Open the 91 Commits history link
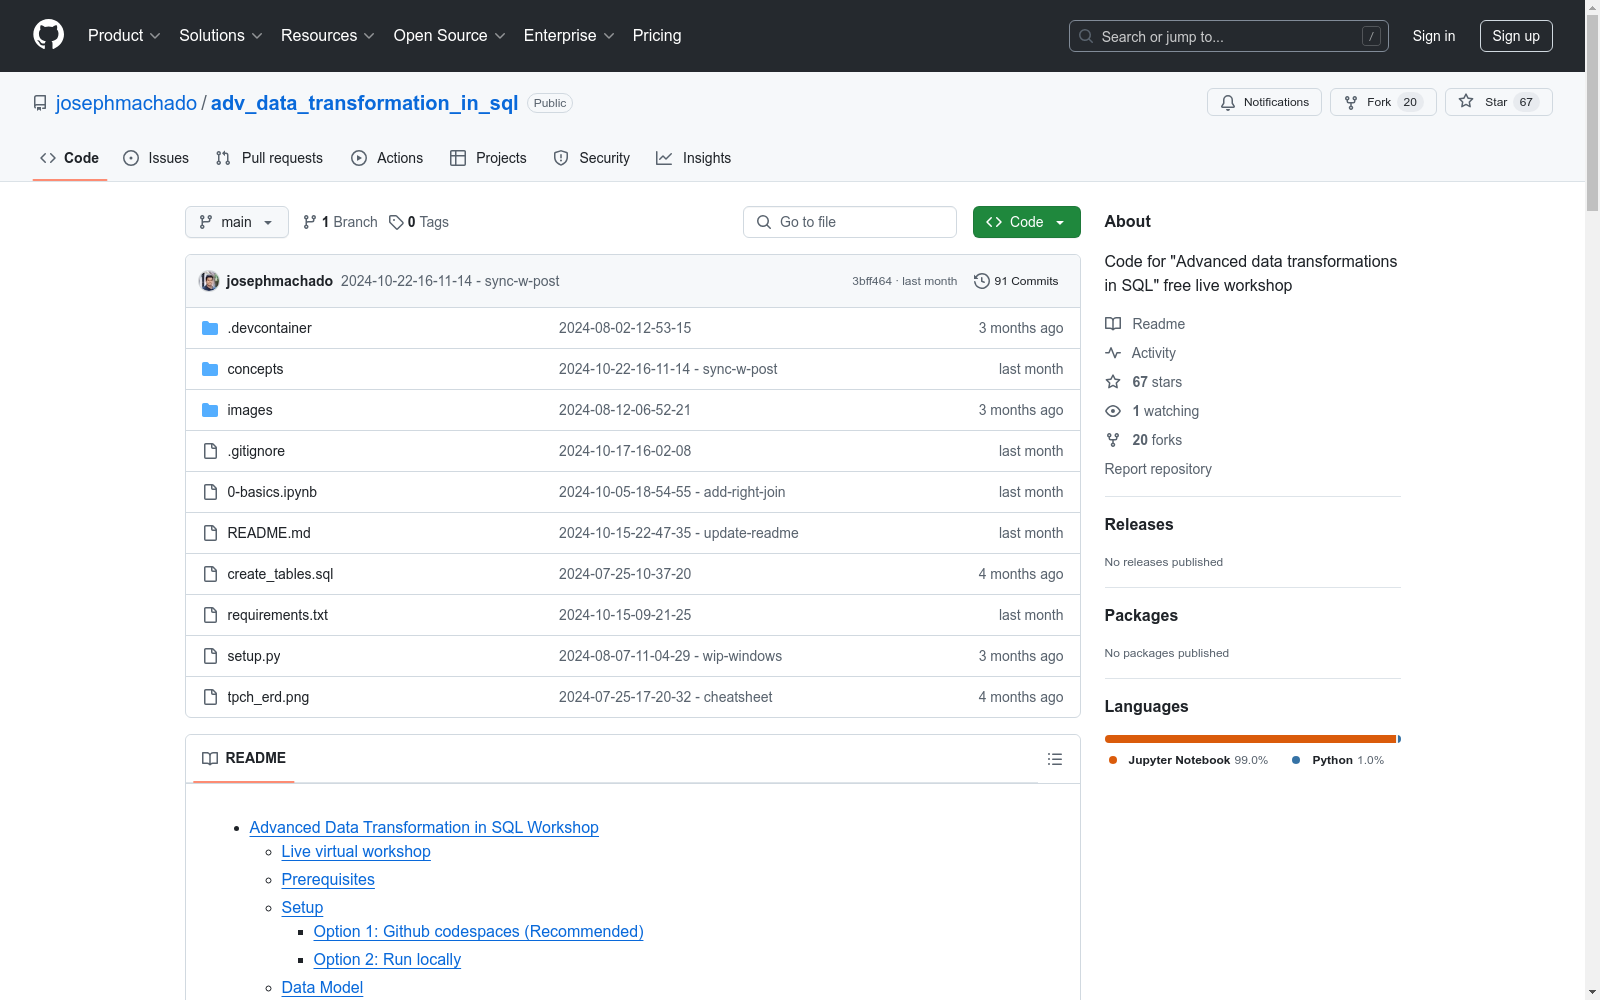1600x1000 pixels. [x=1016, y=281]
